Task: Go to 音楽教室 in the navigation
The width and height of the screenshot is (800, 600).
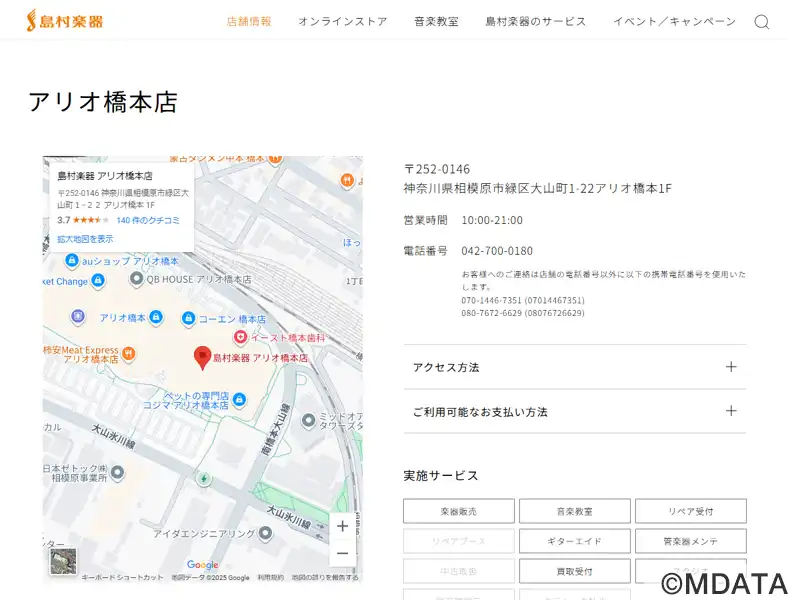Action: pos(436,21)
